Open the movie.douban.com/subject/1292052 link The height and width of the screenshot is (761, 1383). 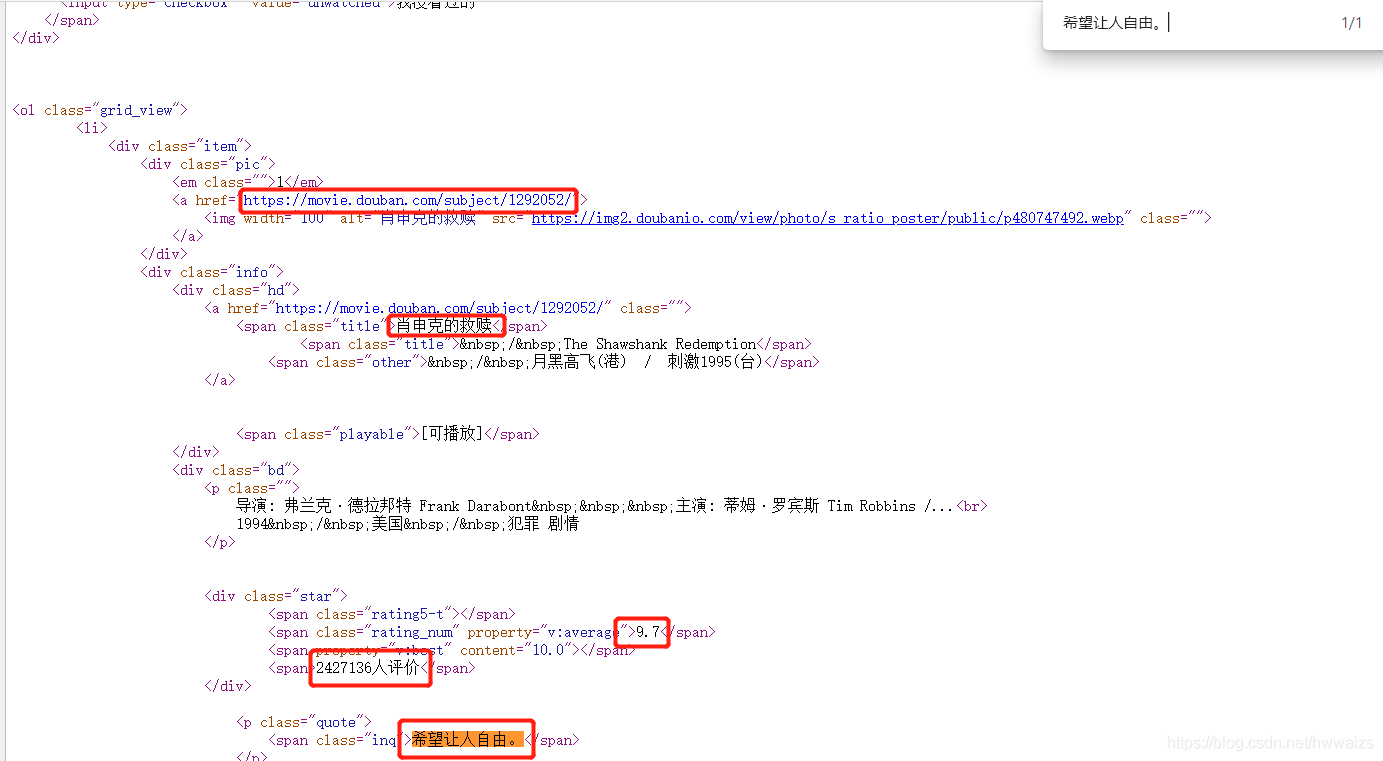[408, 199]
